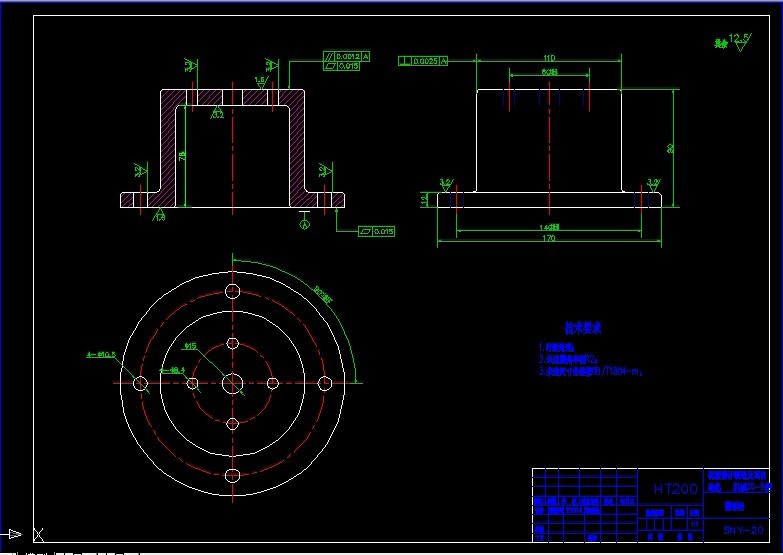The image size is (783, 555).
Task: Click datum A symbol under section view
Action: click(305, 221)
